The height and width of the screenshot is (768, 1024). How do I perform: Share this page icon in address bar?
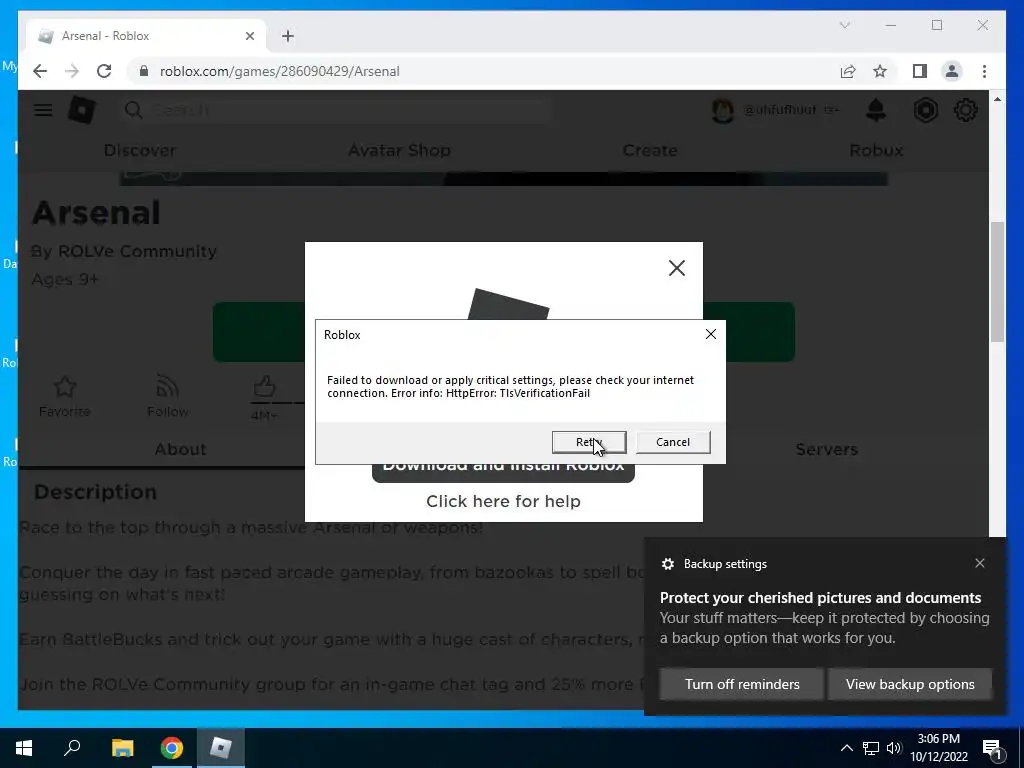[848, 71]
